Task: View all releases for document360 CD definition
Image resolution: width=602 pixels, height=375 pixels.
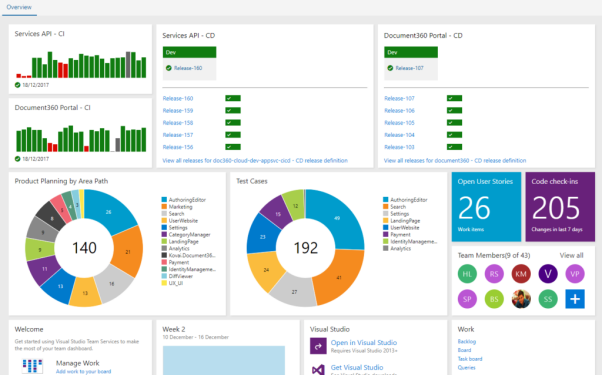Action: [455, 160]
